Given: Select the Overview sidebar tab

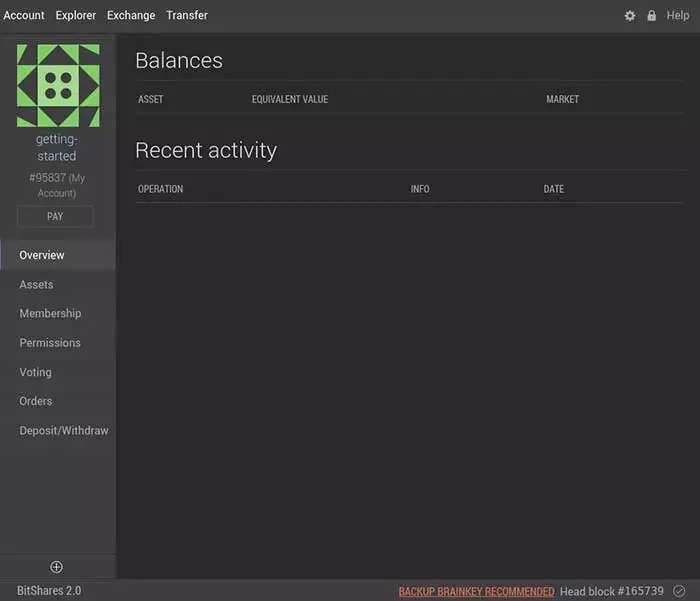Looking at the screenshot, I should click(x=42, y=255).
